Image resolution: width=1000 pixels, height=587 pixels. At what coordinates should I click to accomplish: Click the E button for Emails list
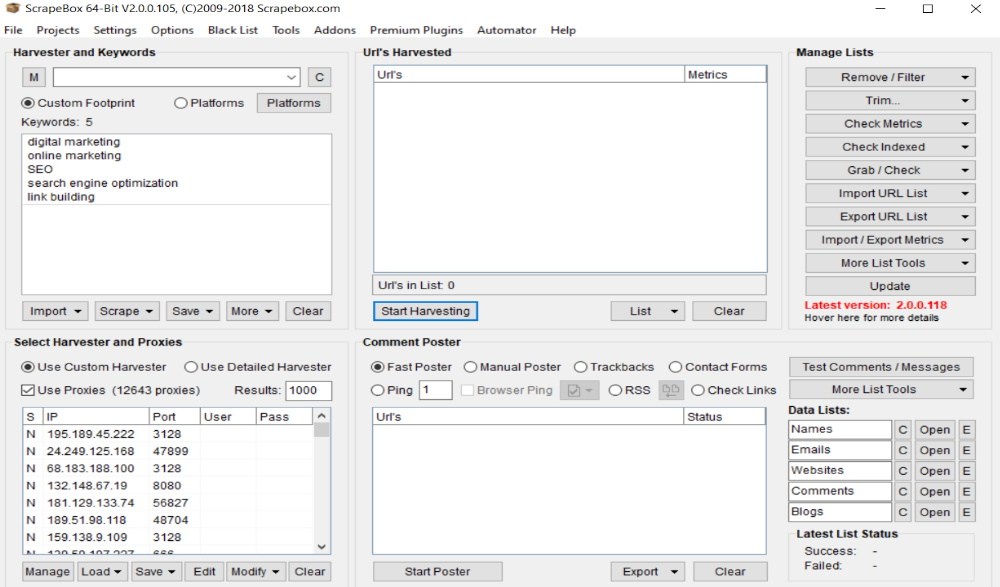coord(966,450)
